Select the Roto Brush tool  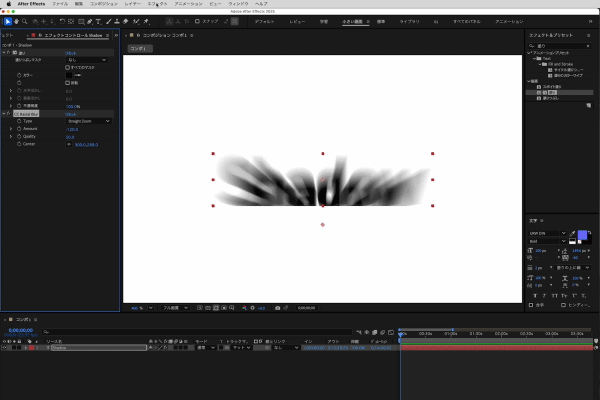click(x=136, y=21)
